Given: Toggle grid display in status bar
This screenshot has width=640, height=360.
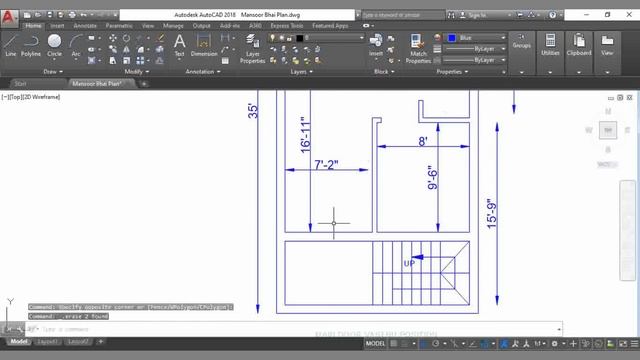Looking at the screenshot, I should [x=393, y=344].
